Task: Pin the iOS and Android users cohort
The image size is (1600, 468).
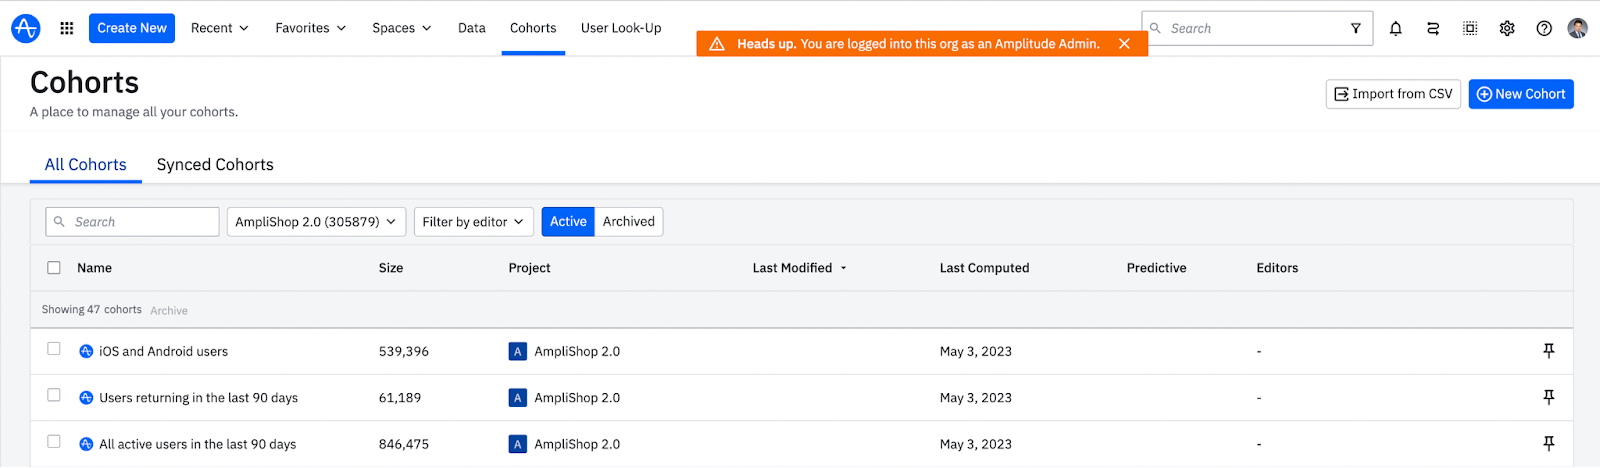Action: click(x=1549, y=351)
